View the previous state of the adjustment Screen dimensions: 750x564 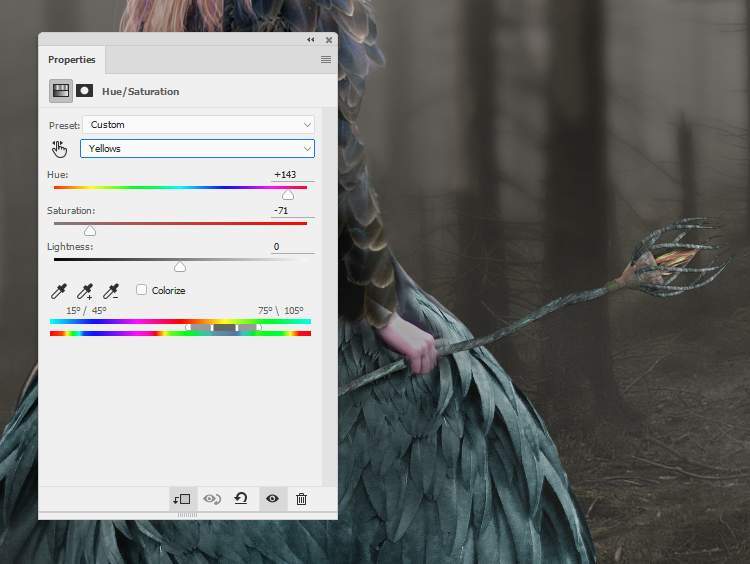(x=212, y=499)
